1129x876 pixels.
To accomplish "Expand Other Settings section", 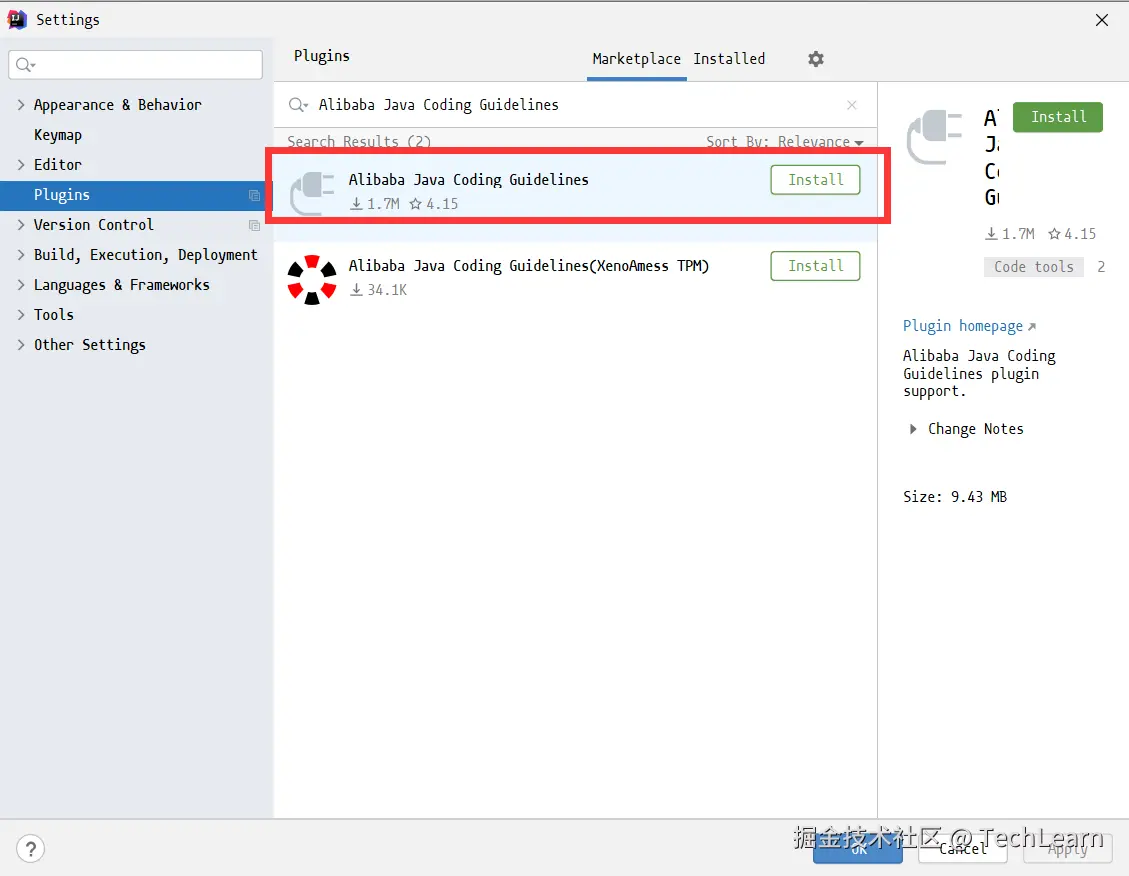I will click(x=21, y=345).
